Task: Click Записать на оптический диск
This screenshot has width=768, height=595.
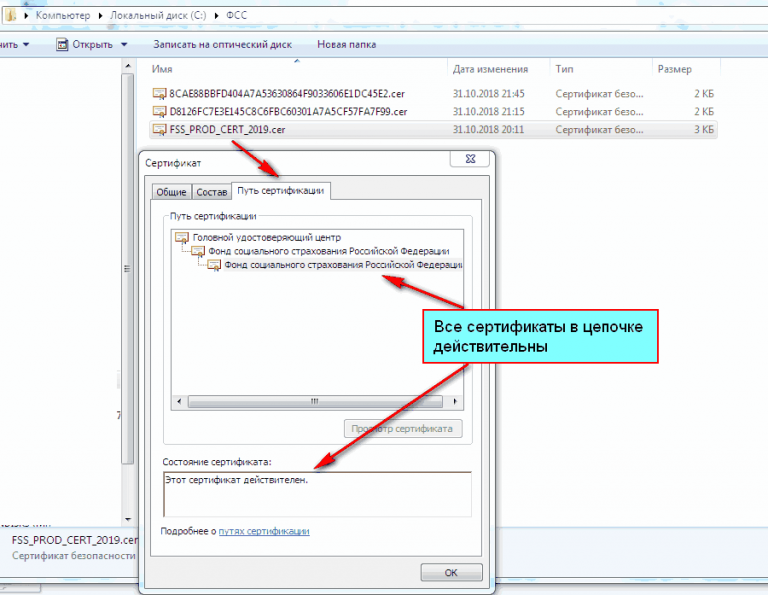Action: (x=224, y=44)
